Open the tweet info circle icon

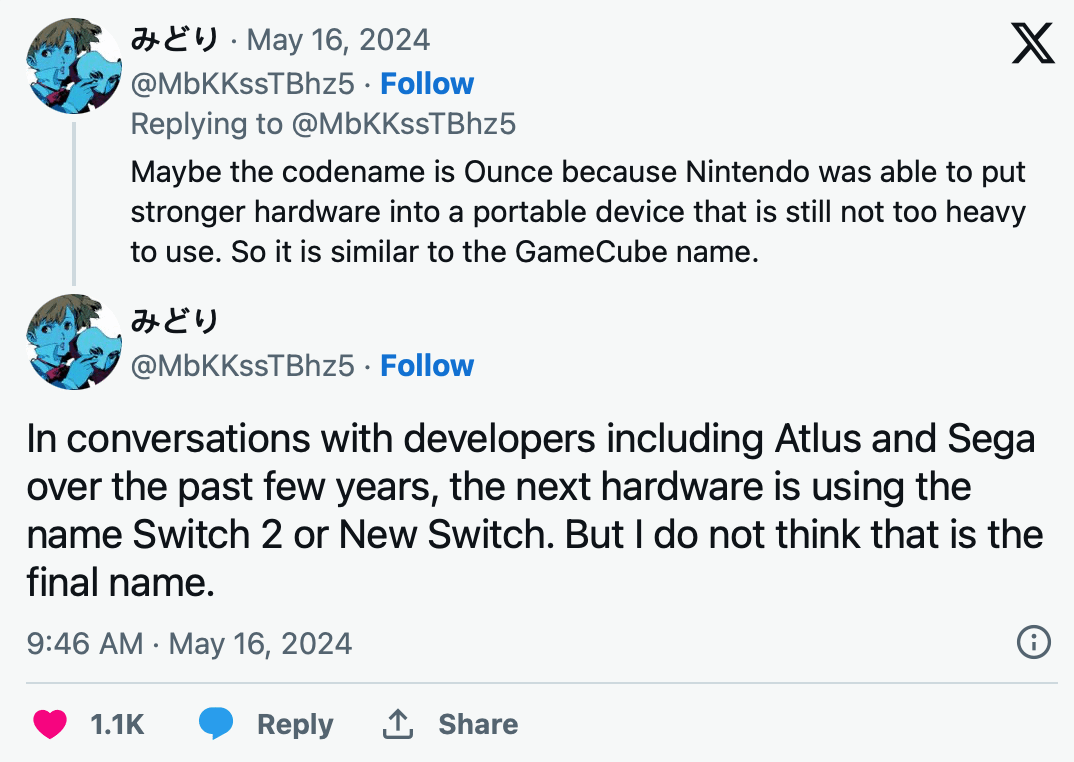point(1033,642)
